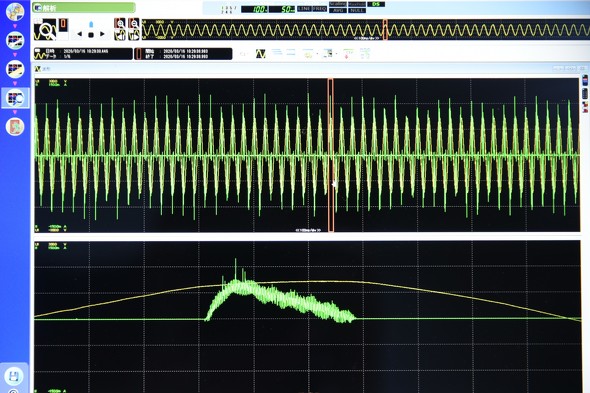Click the orange cursor marker in overview waveform
The image size is (590, 393).
click(x=385, y=30)
